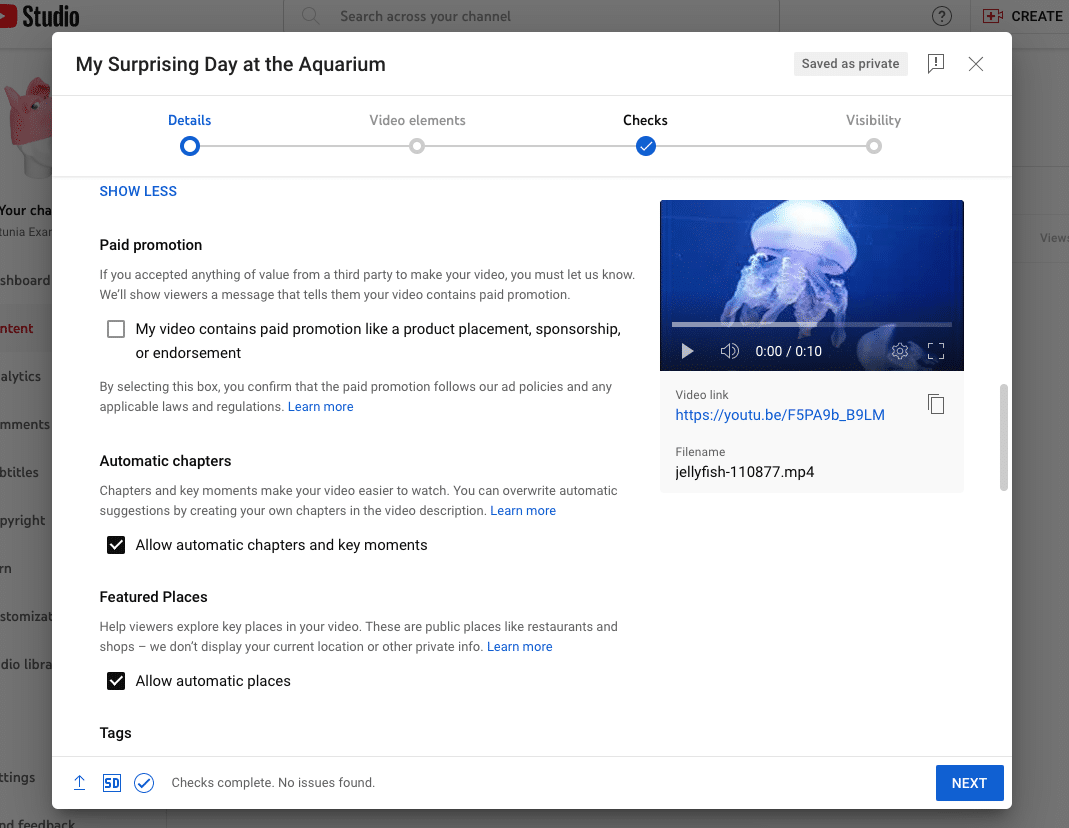Mute the video with the speaker icon
The image size is (1069, 828).
coord(730,351)
